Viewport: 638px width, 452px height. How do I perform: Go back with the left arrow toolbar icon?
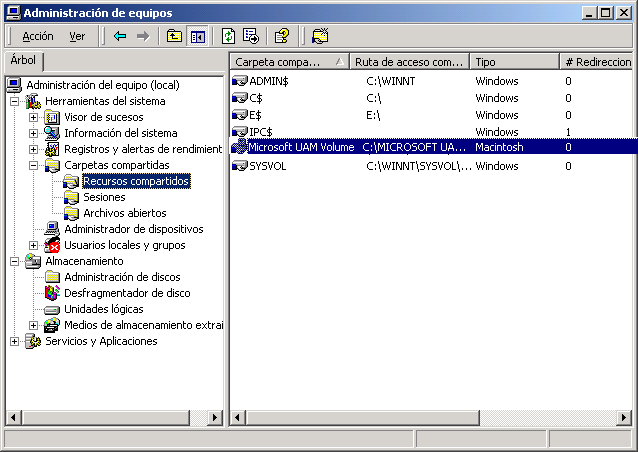pos(120,37)
